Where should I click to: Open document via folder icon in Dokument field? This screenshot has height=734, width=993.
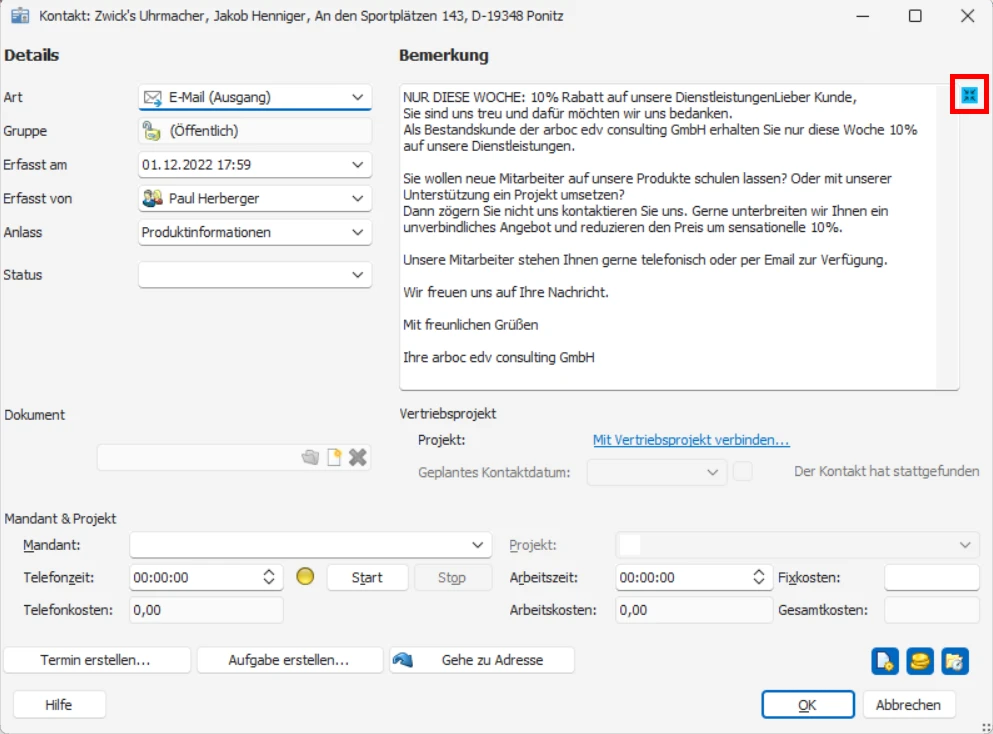click(x=310, y=457)
